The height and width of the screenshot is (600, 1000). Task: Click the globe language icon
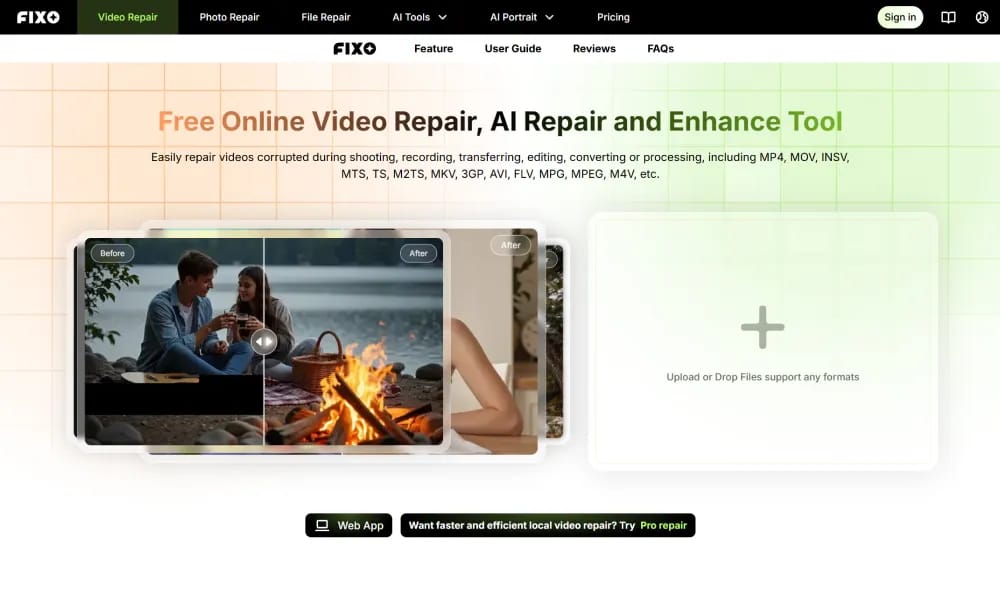point(982,17)
